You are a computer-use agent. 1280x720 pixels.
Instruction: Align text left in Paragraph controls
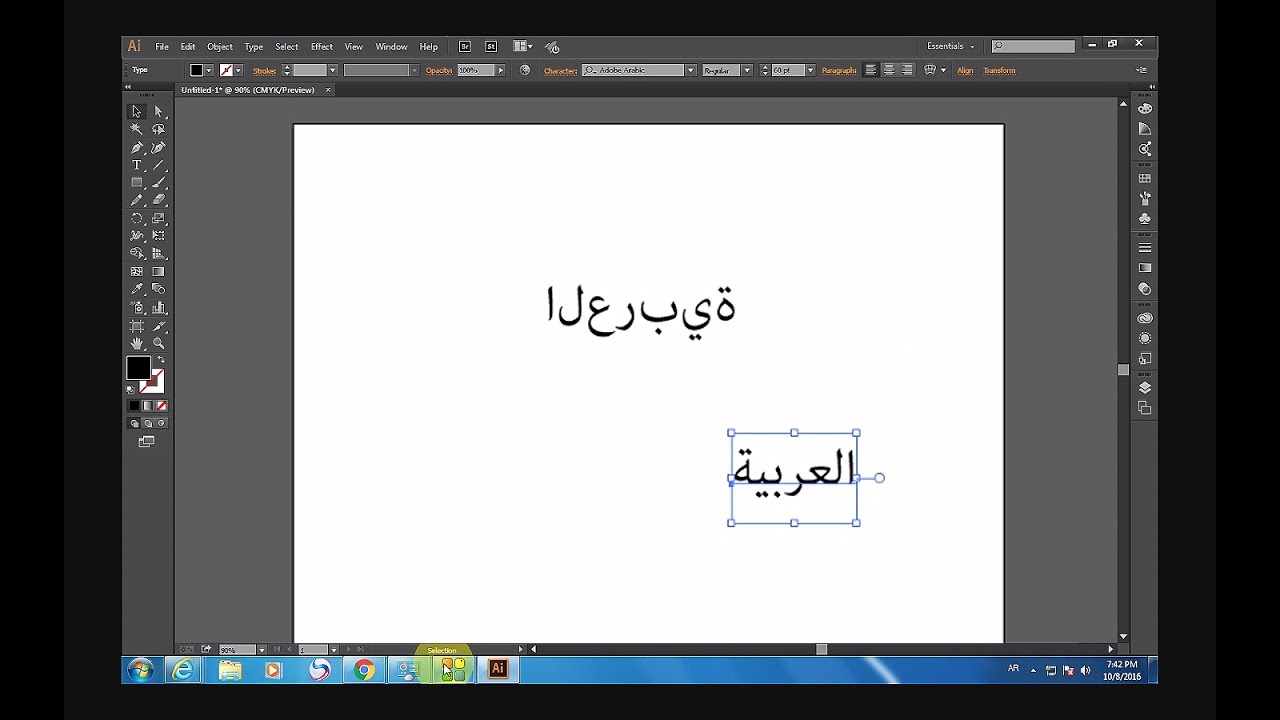(x=871, y=70)
